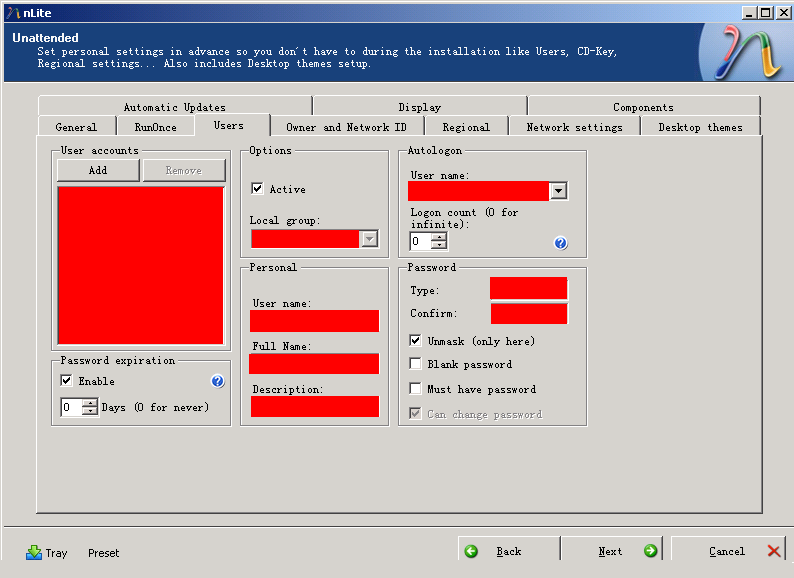Open help icon in Password expiration
Viewport: 794px width, 578px height.
click(x=218, y=381)
